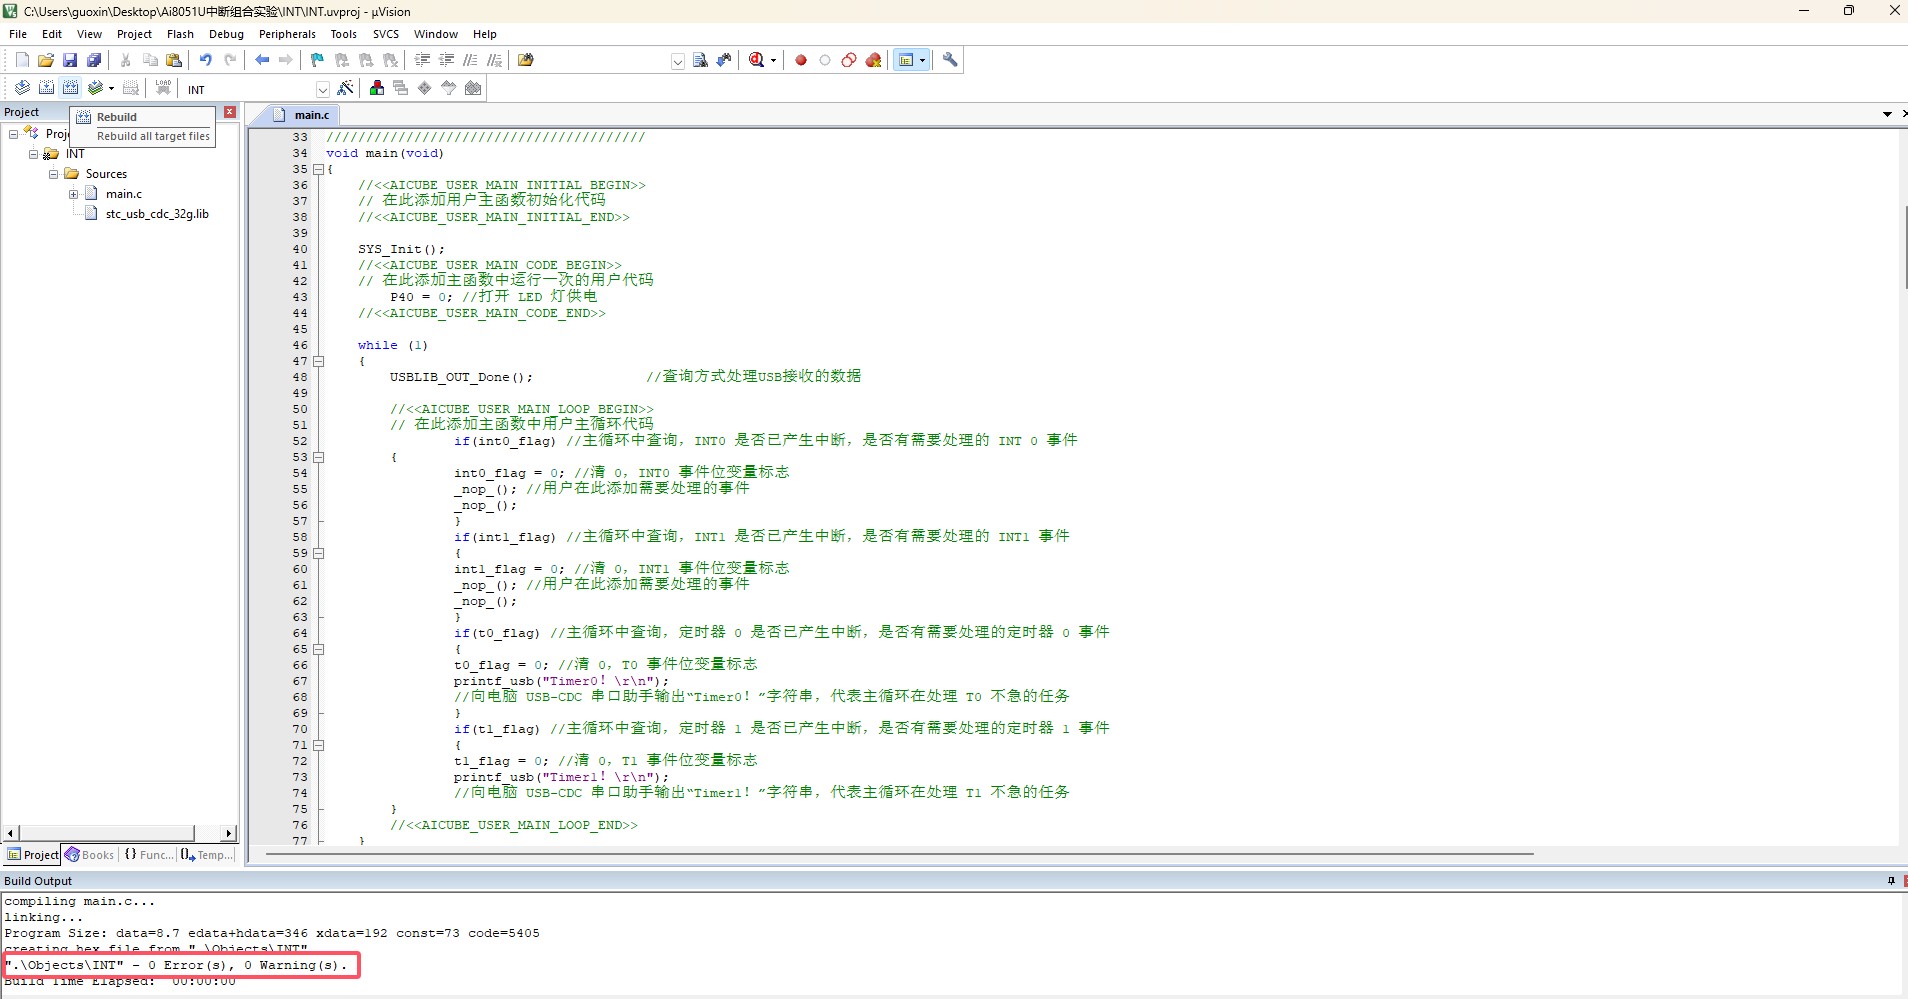Click the Manage Project Items icon

377,89
